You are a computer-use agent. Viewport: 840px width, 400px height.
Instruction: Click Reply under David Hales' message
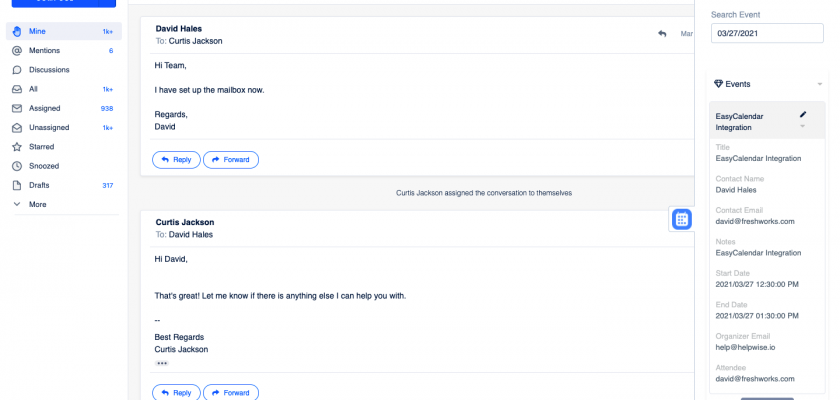(176, 160)
